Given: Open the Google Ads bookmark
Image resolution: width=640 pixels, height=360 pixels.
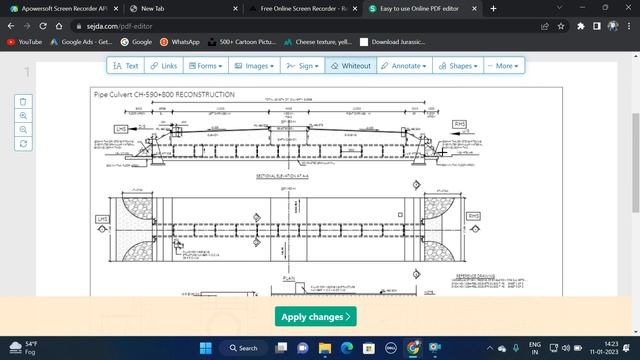Looking at the screenshot, I should pos(81,42).
